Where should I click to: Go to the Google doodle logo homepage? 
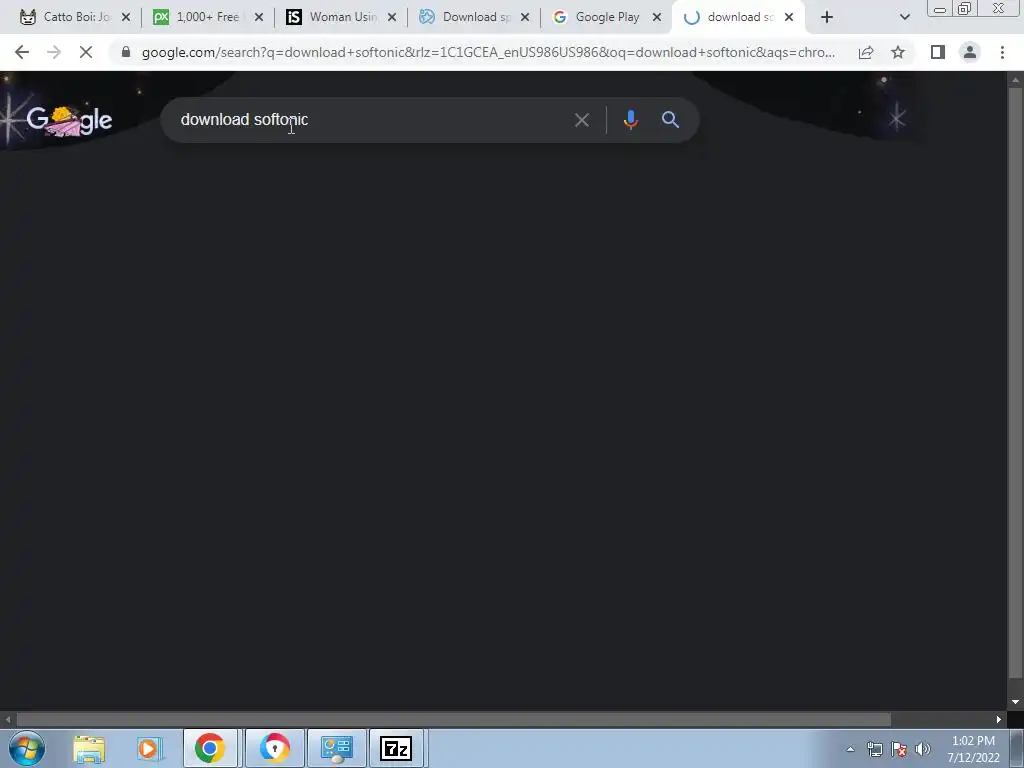pos(69,120)
